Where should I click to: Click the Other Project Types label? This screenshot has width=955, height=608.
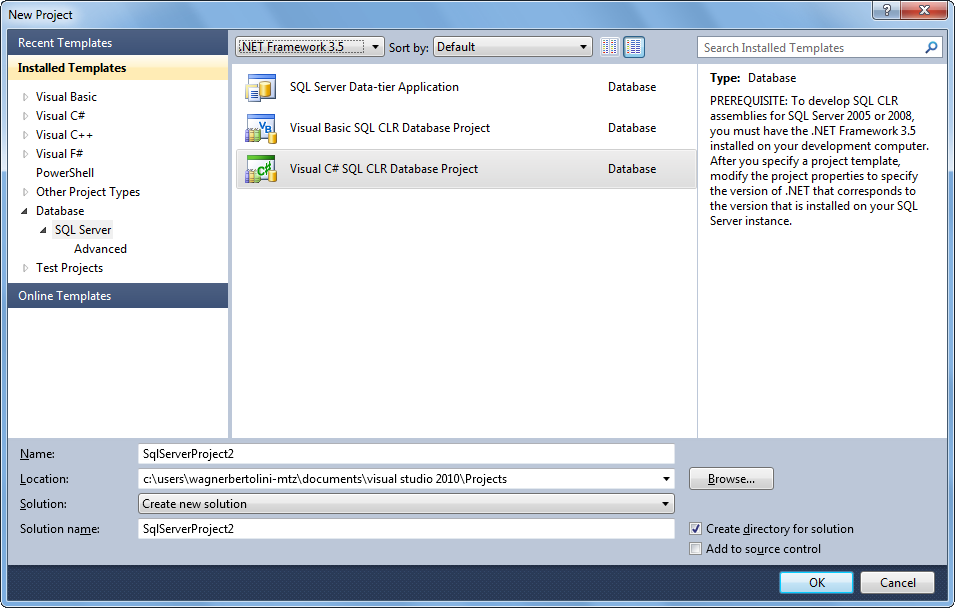click(x=88, y=192)
